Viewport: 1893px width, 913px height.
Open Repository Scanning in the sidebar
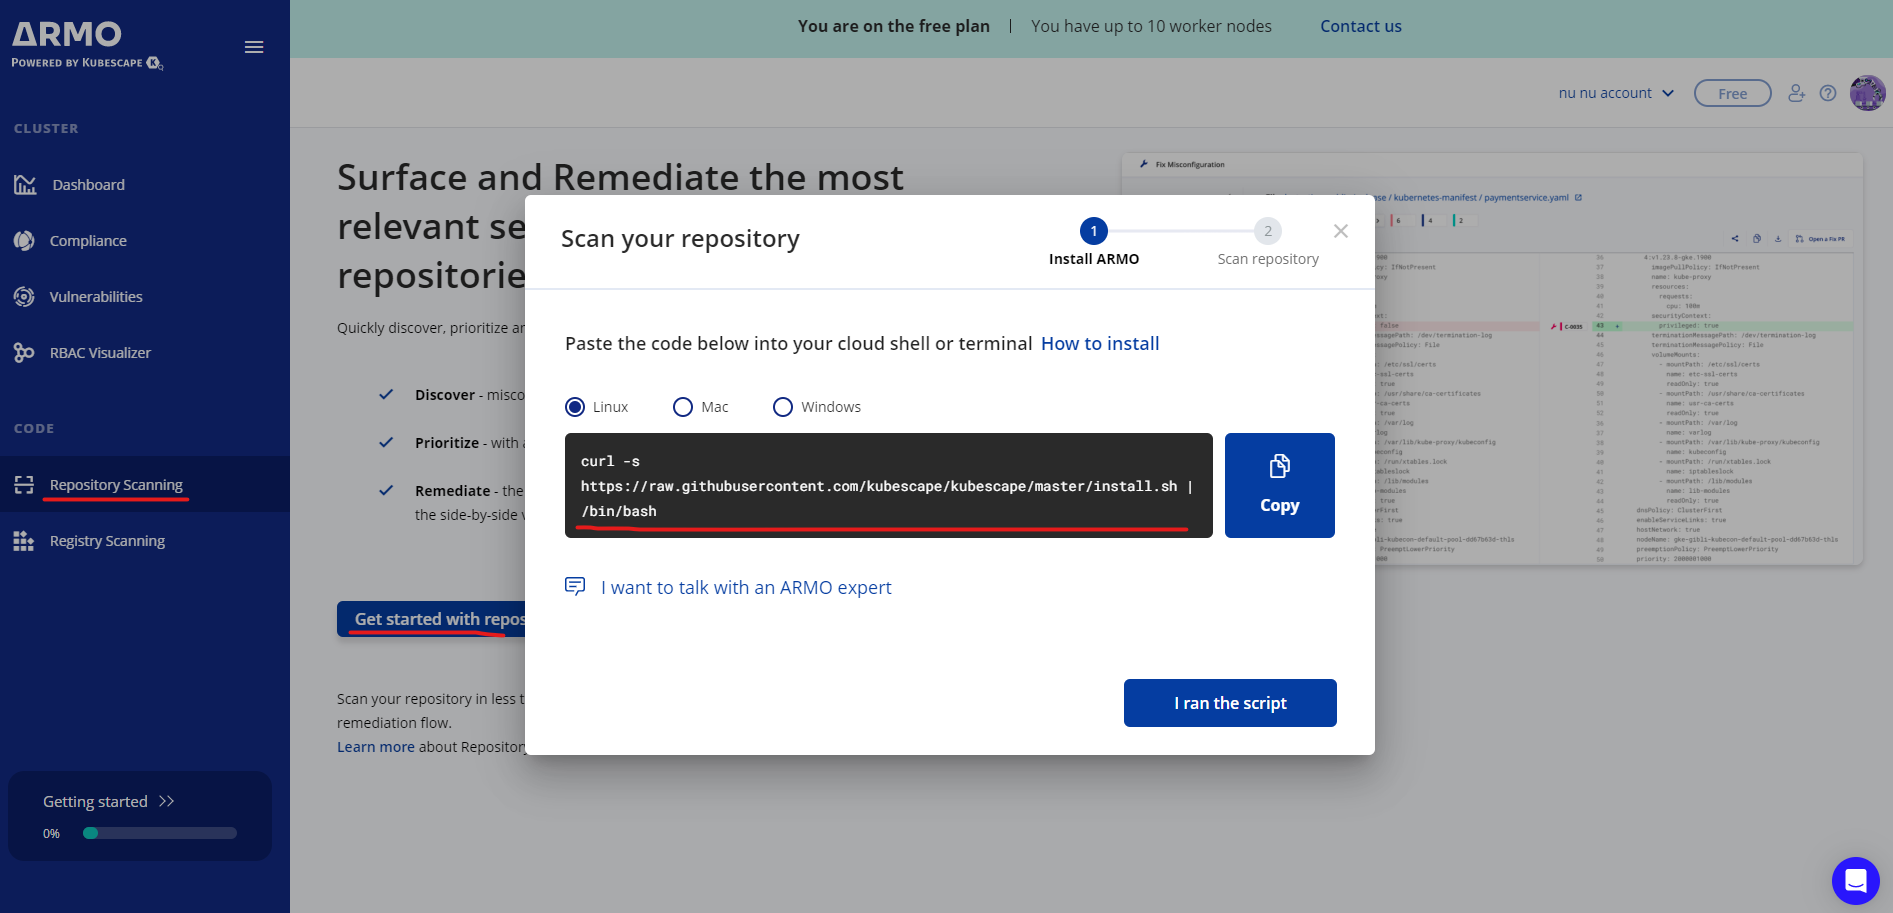[145, 484]
